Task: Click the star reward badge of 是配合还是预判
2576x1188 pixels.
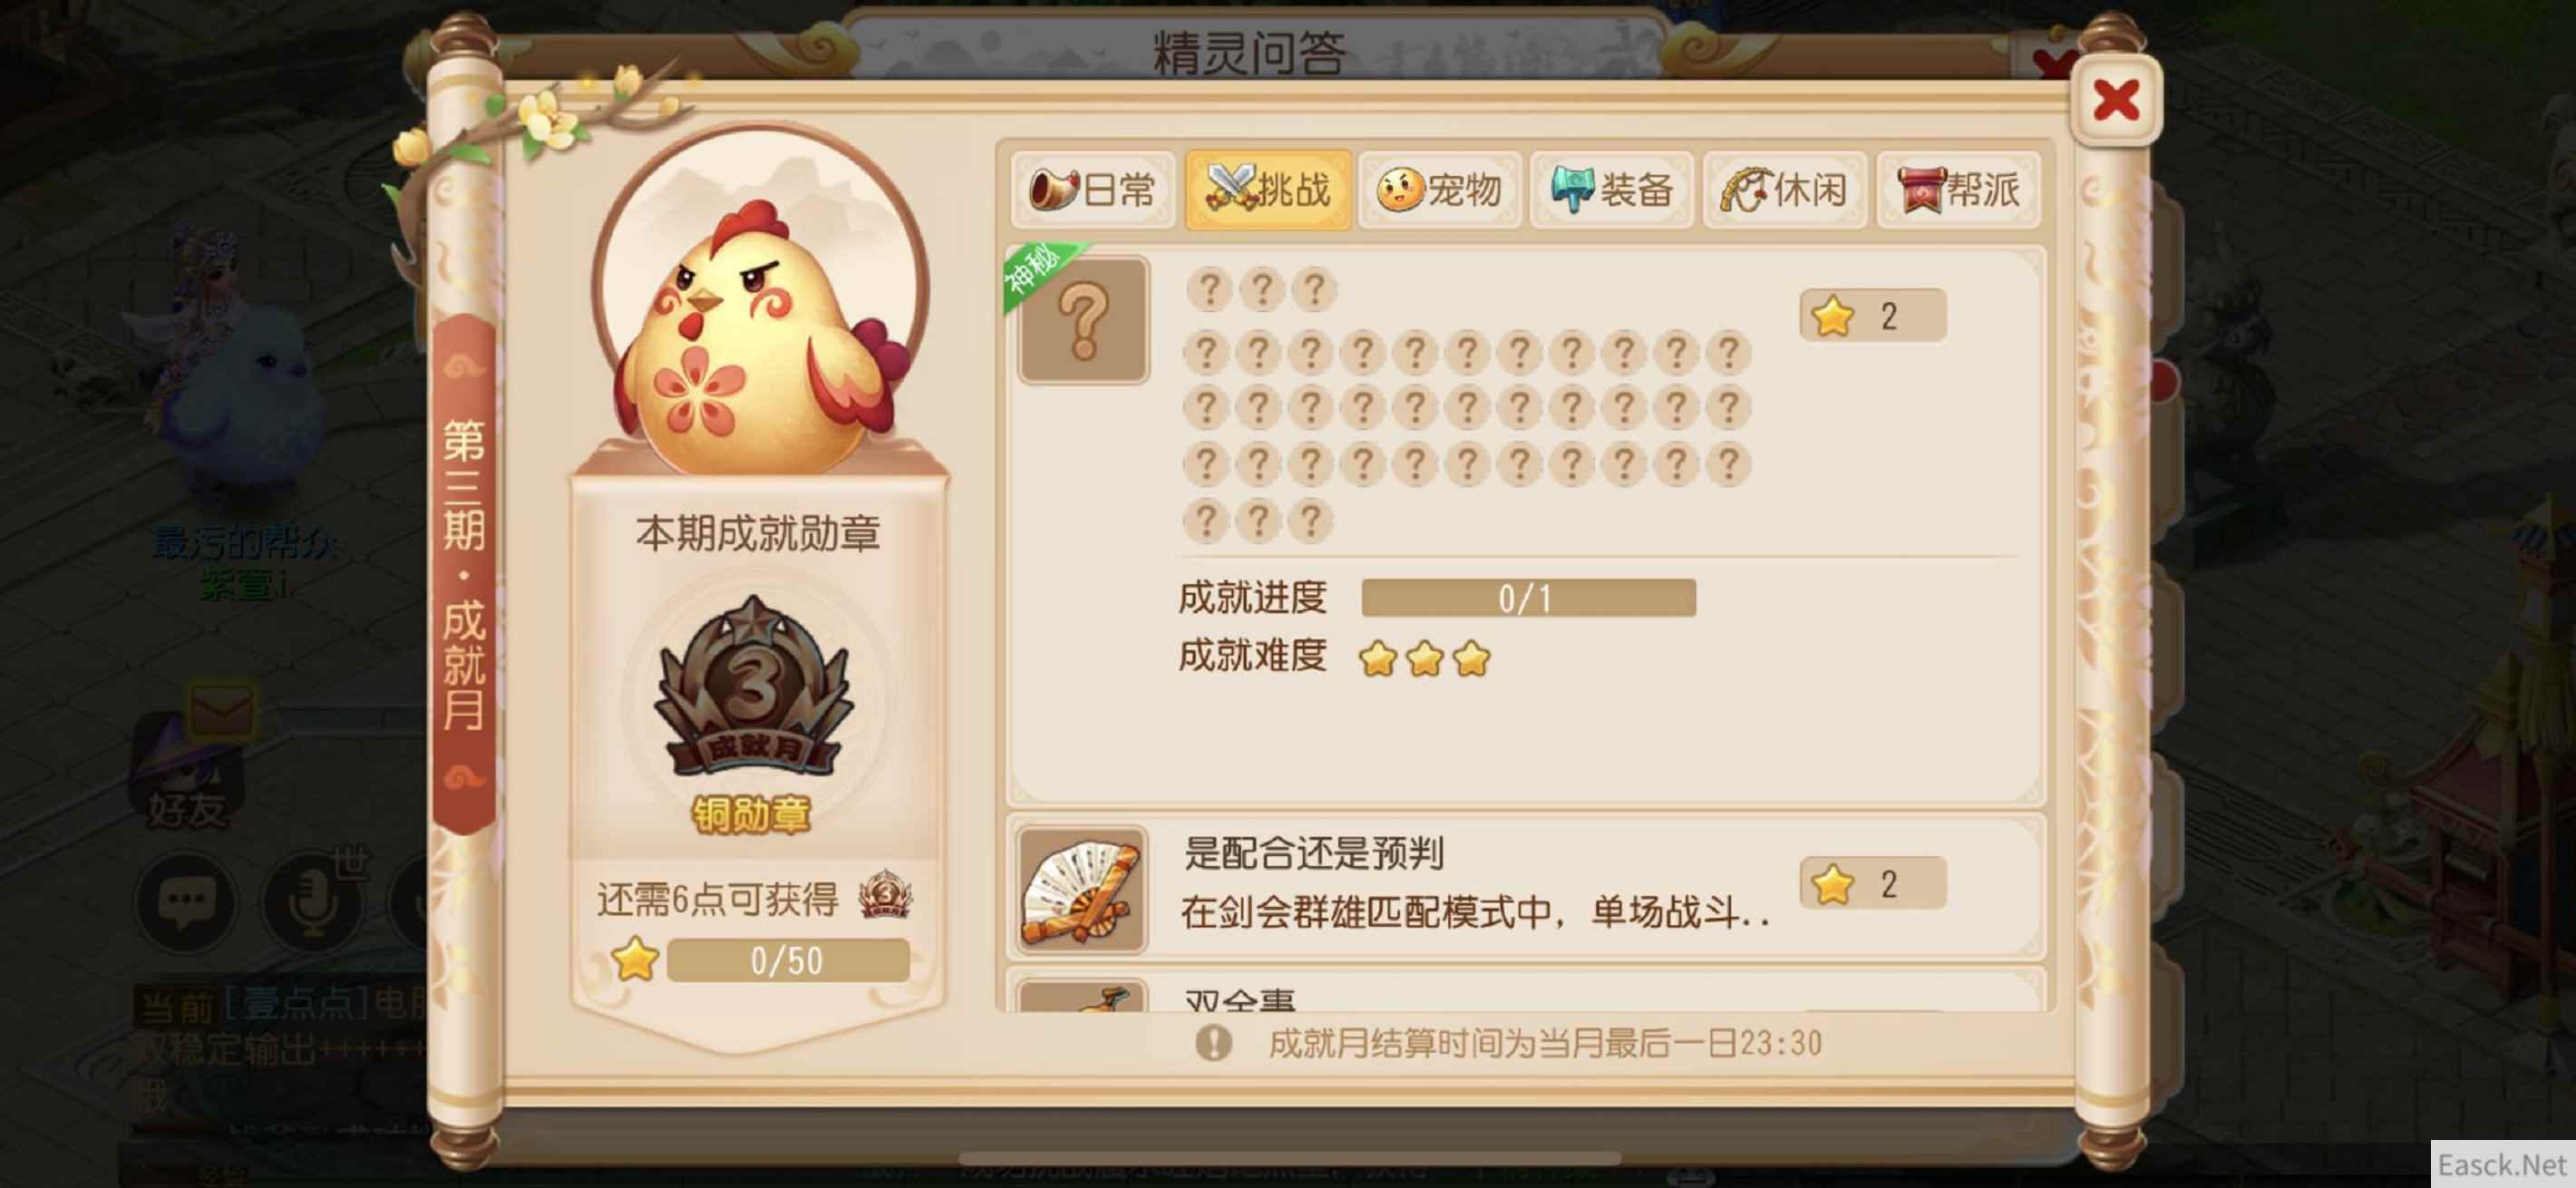Action: click(1872, 883)
